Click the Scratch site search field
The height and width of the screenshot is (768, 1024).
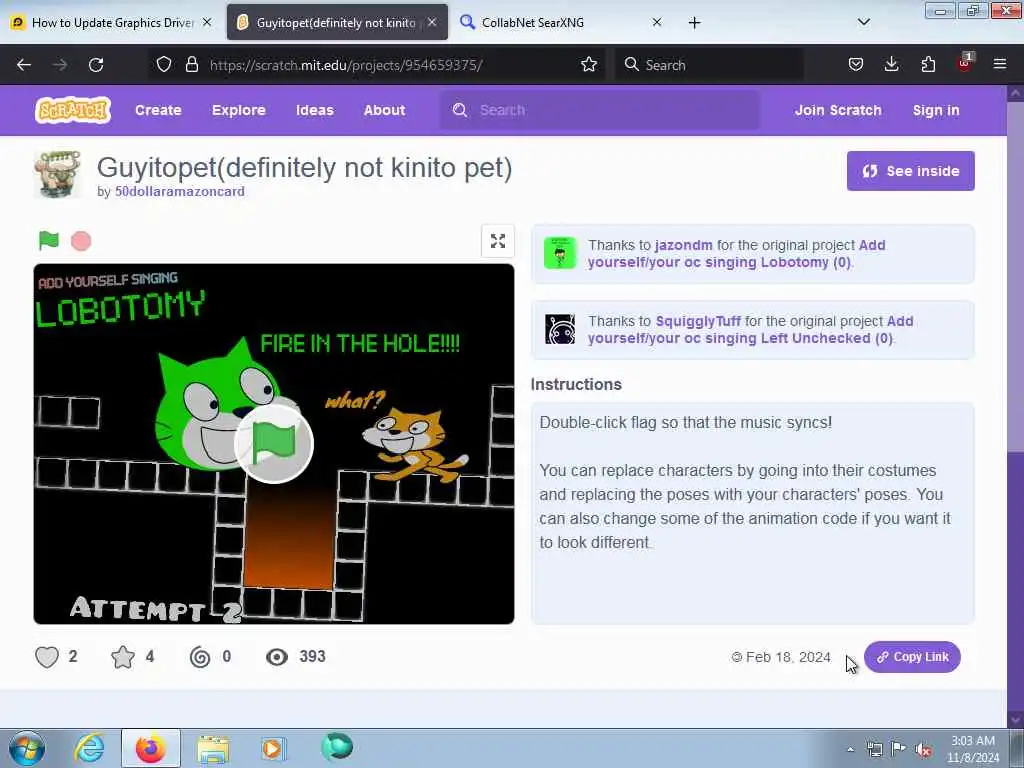tap(600, 110)
